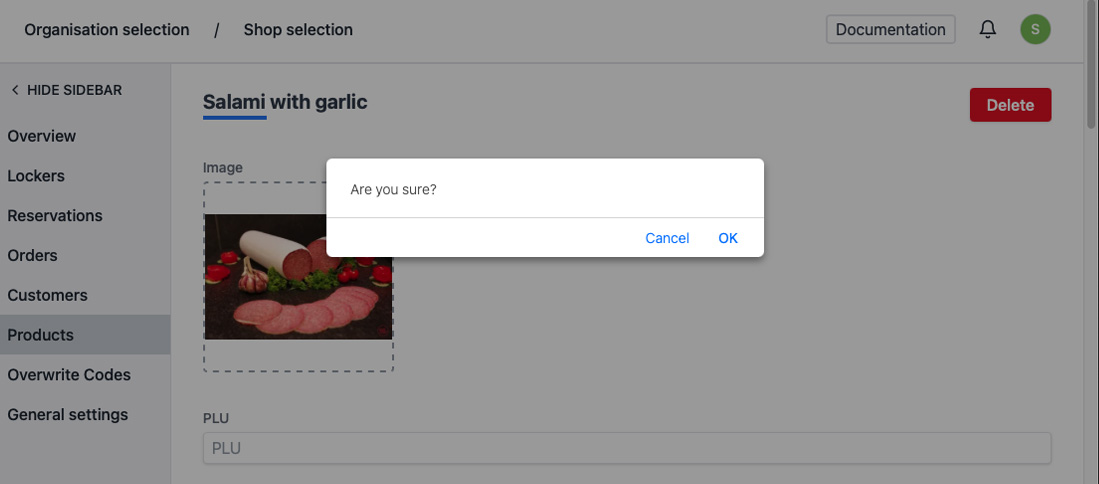Go to Shop selection breadcrumb
The image size is (1099, 484).
[x=298, y=30]
